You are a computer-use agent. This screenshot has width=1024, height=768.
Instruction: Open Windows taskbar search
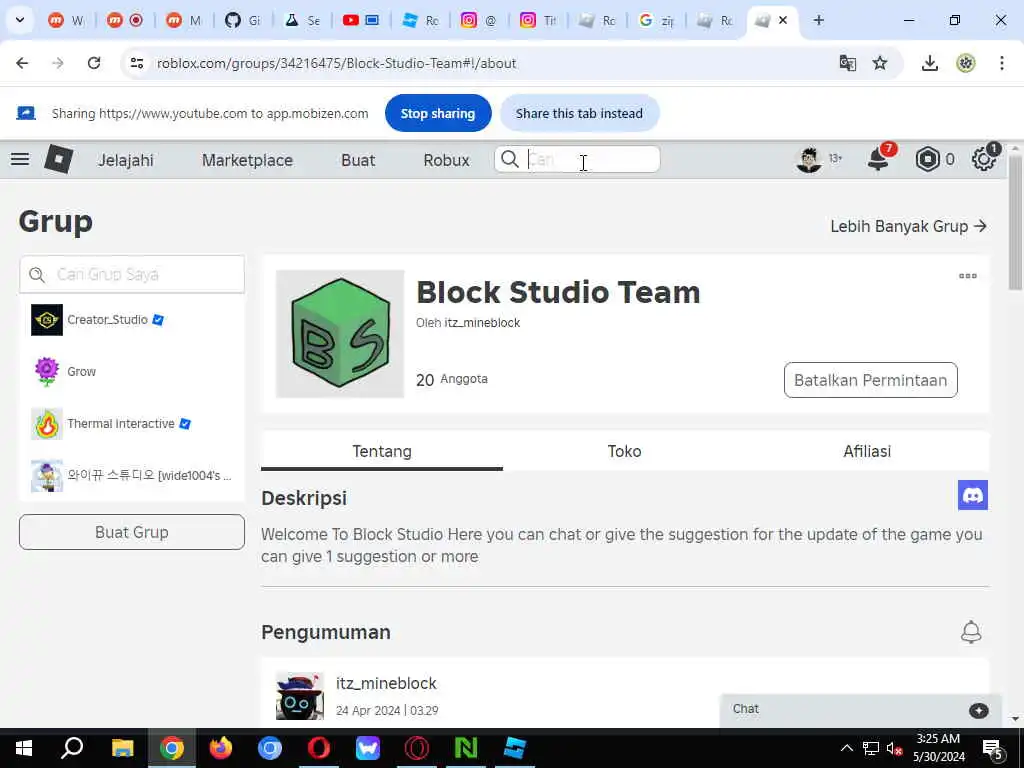point(72,748)
